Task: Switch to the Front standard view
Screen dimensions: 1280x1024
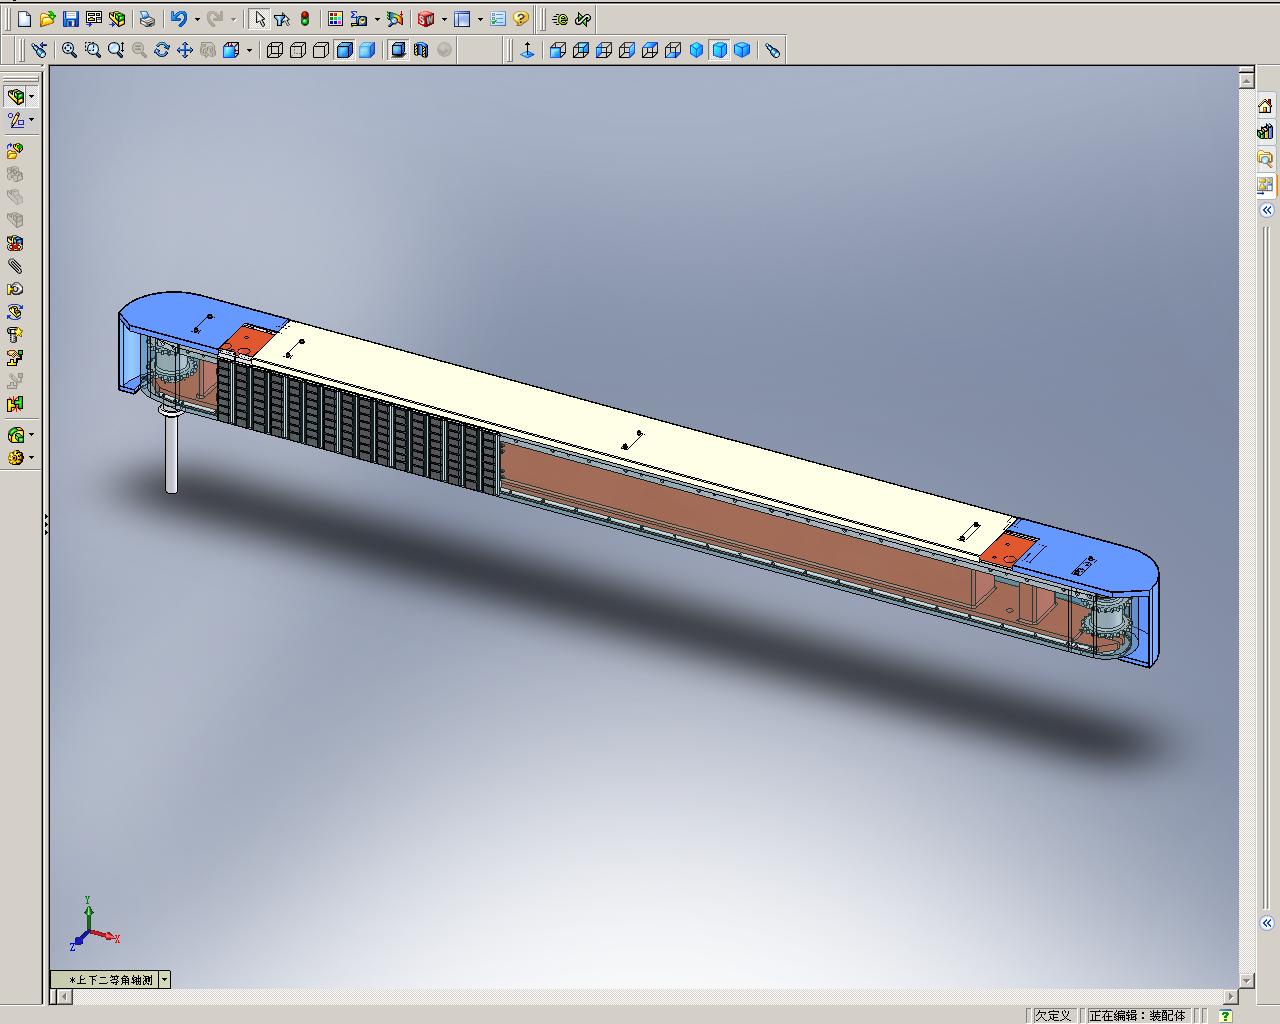Action: point(558,50)
